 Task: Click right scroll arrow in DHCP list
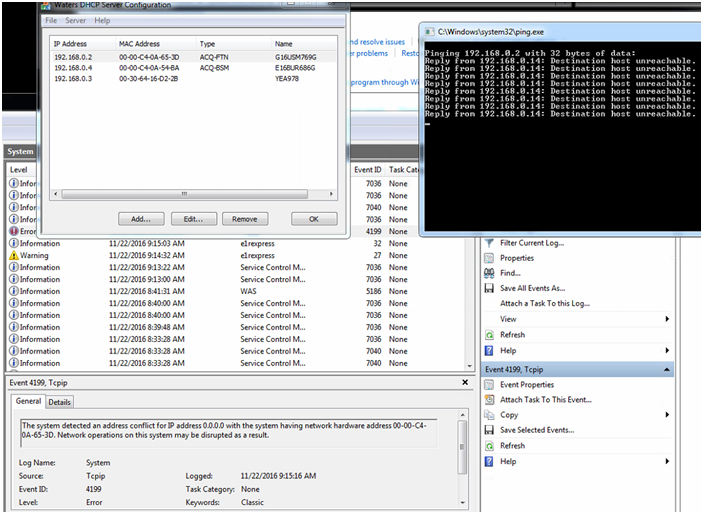tap(331, 194)
